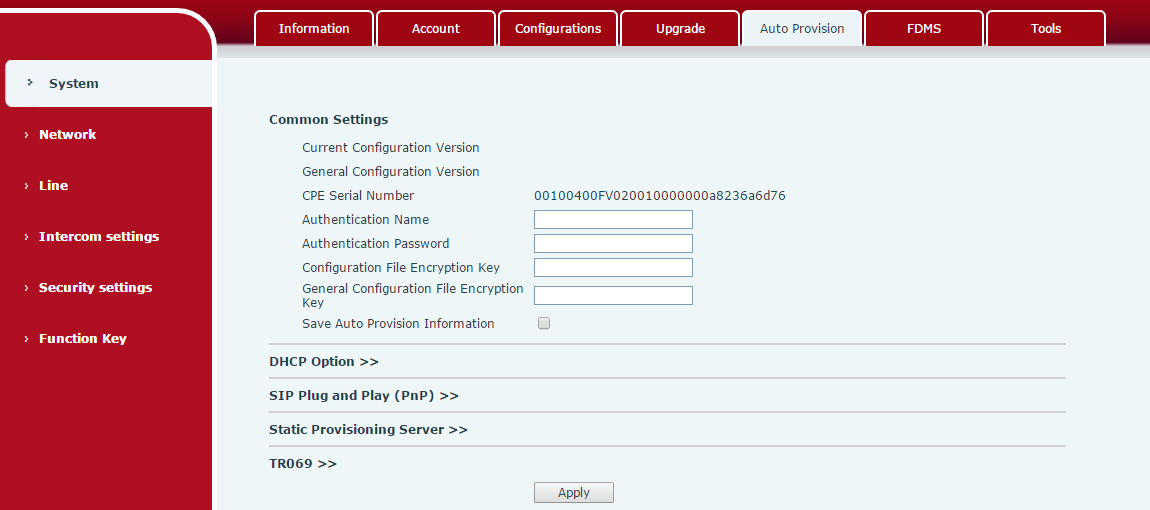Expand SIP Plug and Play (PnP) section
1150x510 pixels.
tap(363, 396)
